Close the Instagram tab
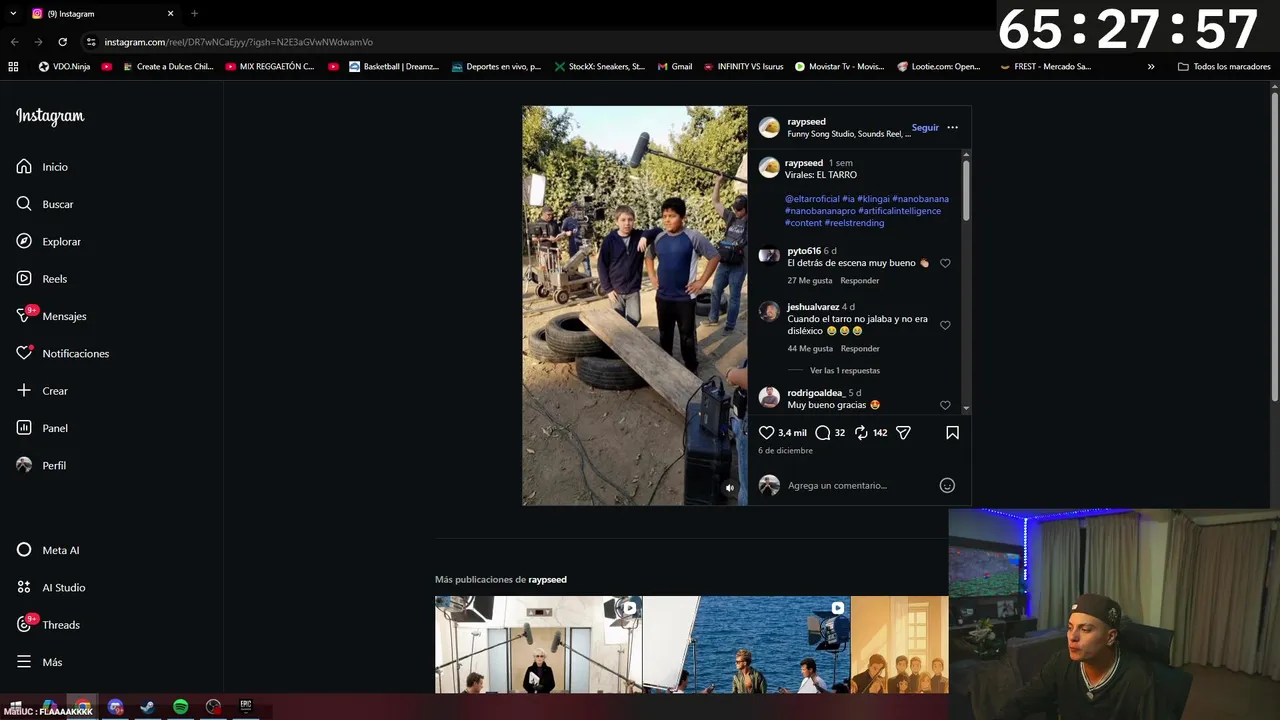 tap(170, 14)
